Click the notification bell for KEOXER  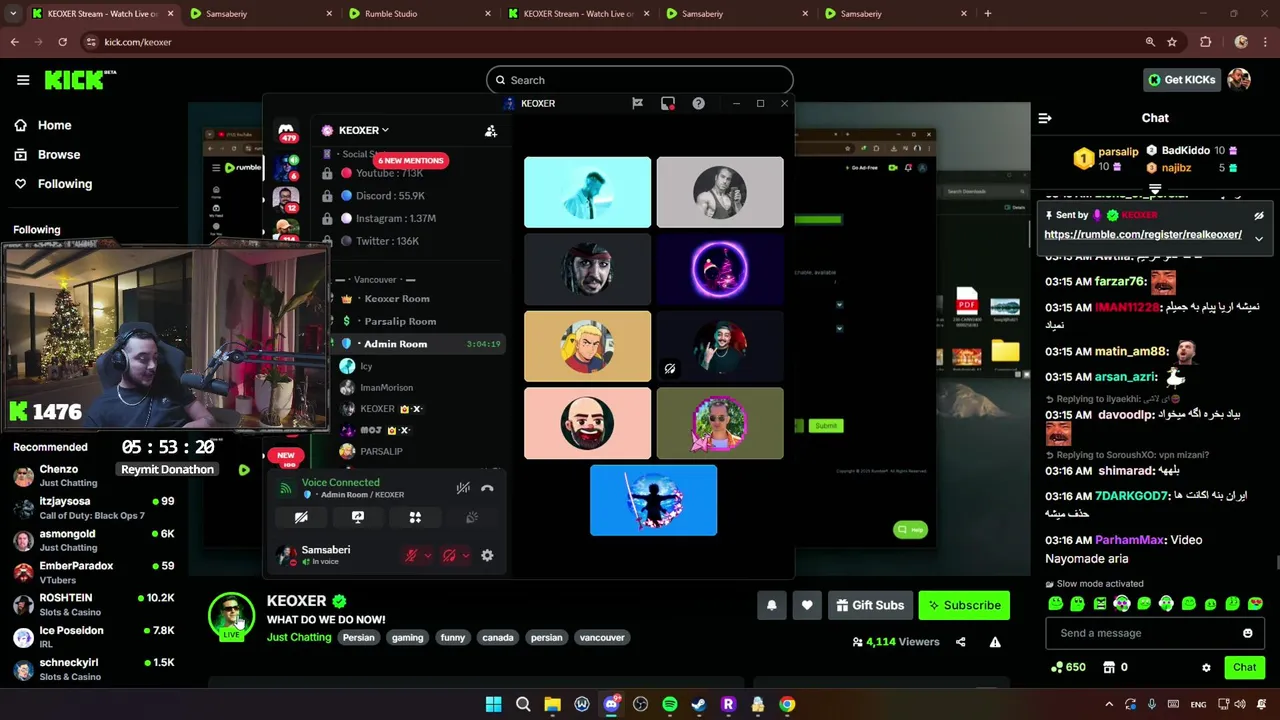pos(771,605)
